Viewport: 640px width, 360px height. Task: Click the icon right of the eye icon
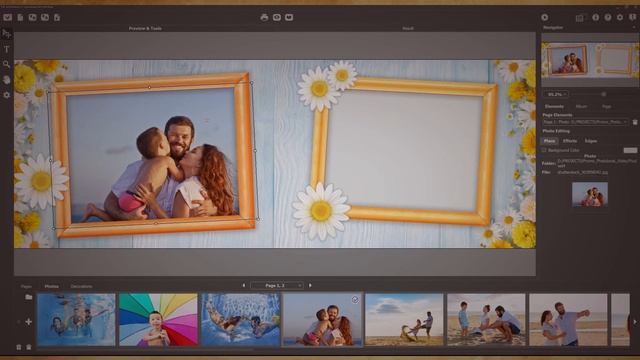[x=289, y=17]
